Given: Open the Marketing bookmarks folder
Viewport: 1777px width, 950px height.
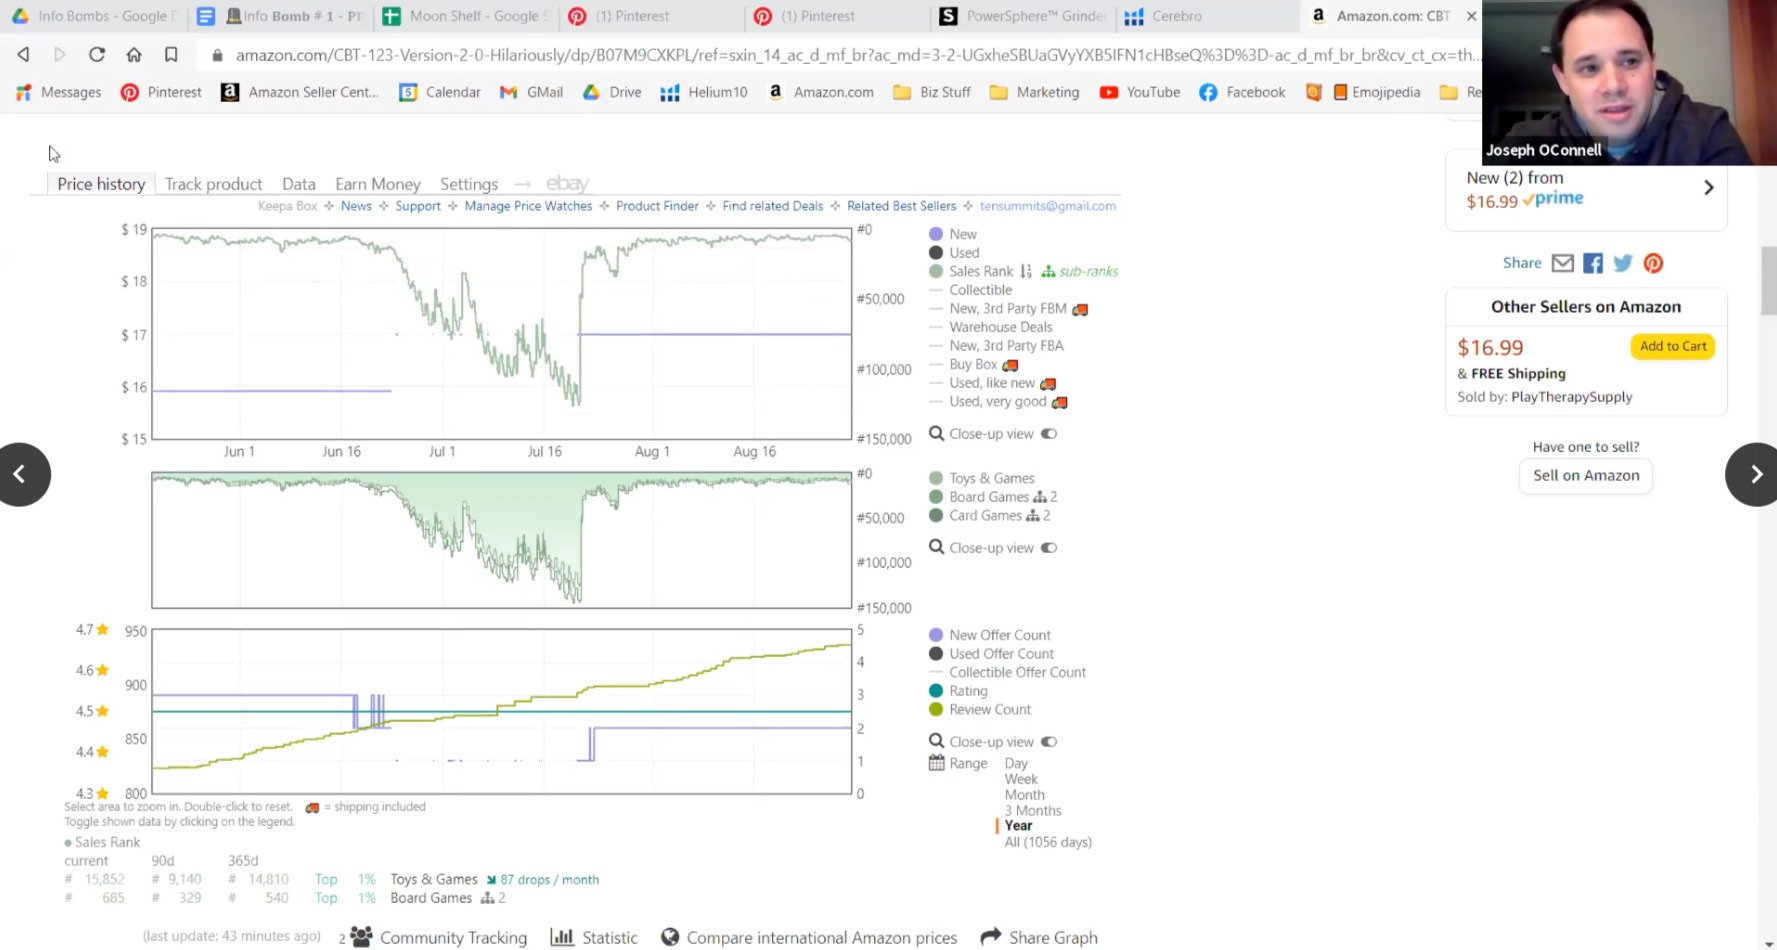Looking at the screenshot, I should [x=1034, y=92].
